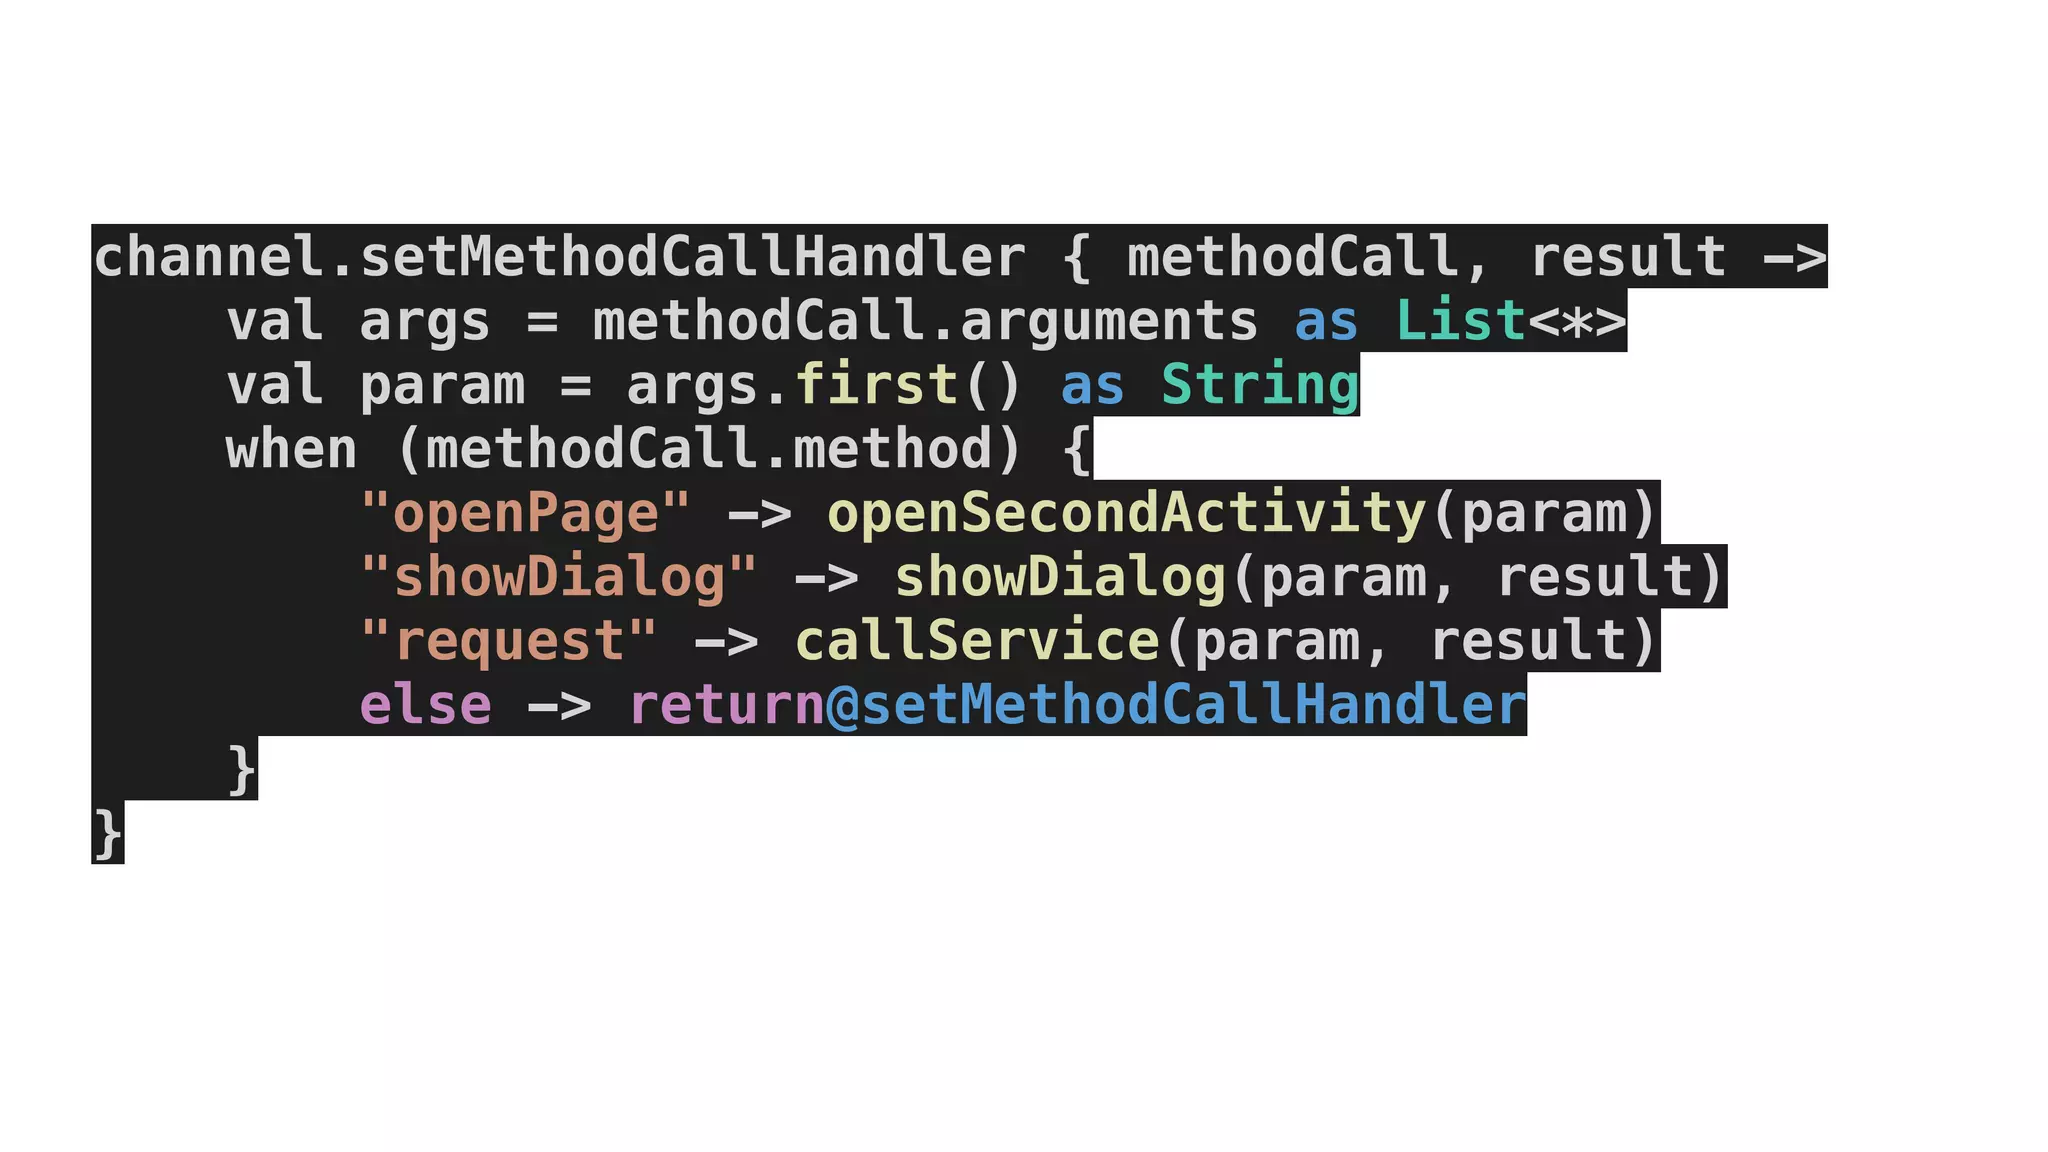Click the "showDialog" string literal
Image resolution: width=2048 pixels, height=1152 pixels.
(x=559, y=578)
